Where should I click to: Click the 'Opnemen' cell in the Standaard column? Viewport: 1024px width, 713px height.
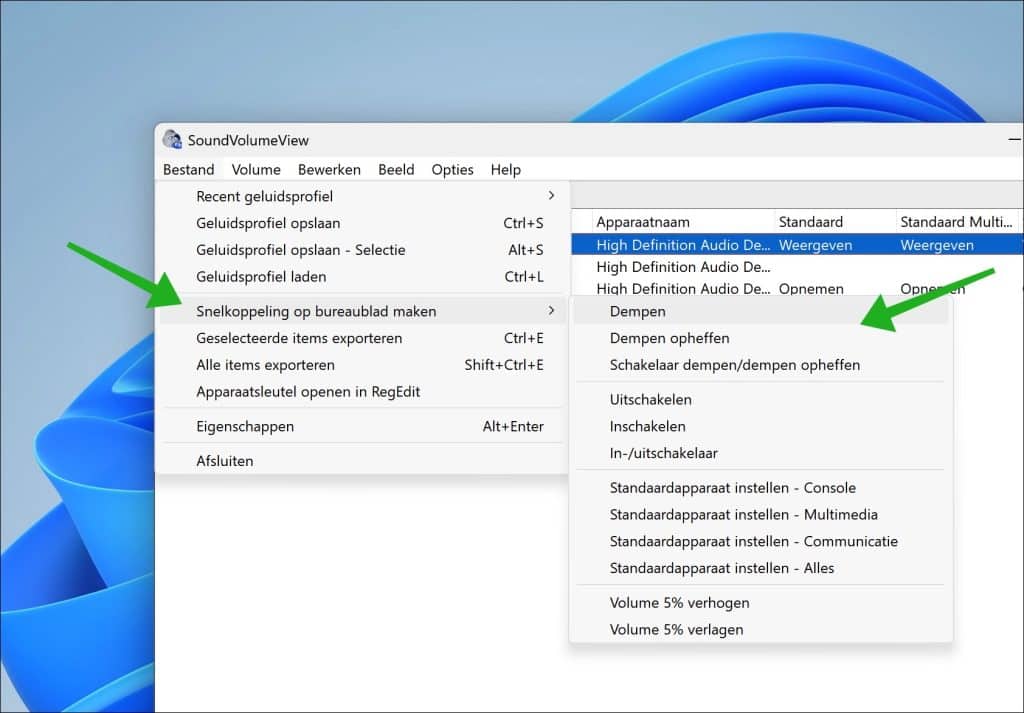pos(811,289)
